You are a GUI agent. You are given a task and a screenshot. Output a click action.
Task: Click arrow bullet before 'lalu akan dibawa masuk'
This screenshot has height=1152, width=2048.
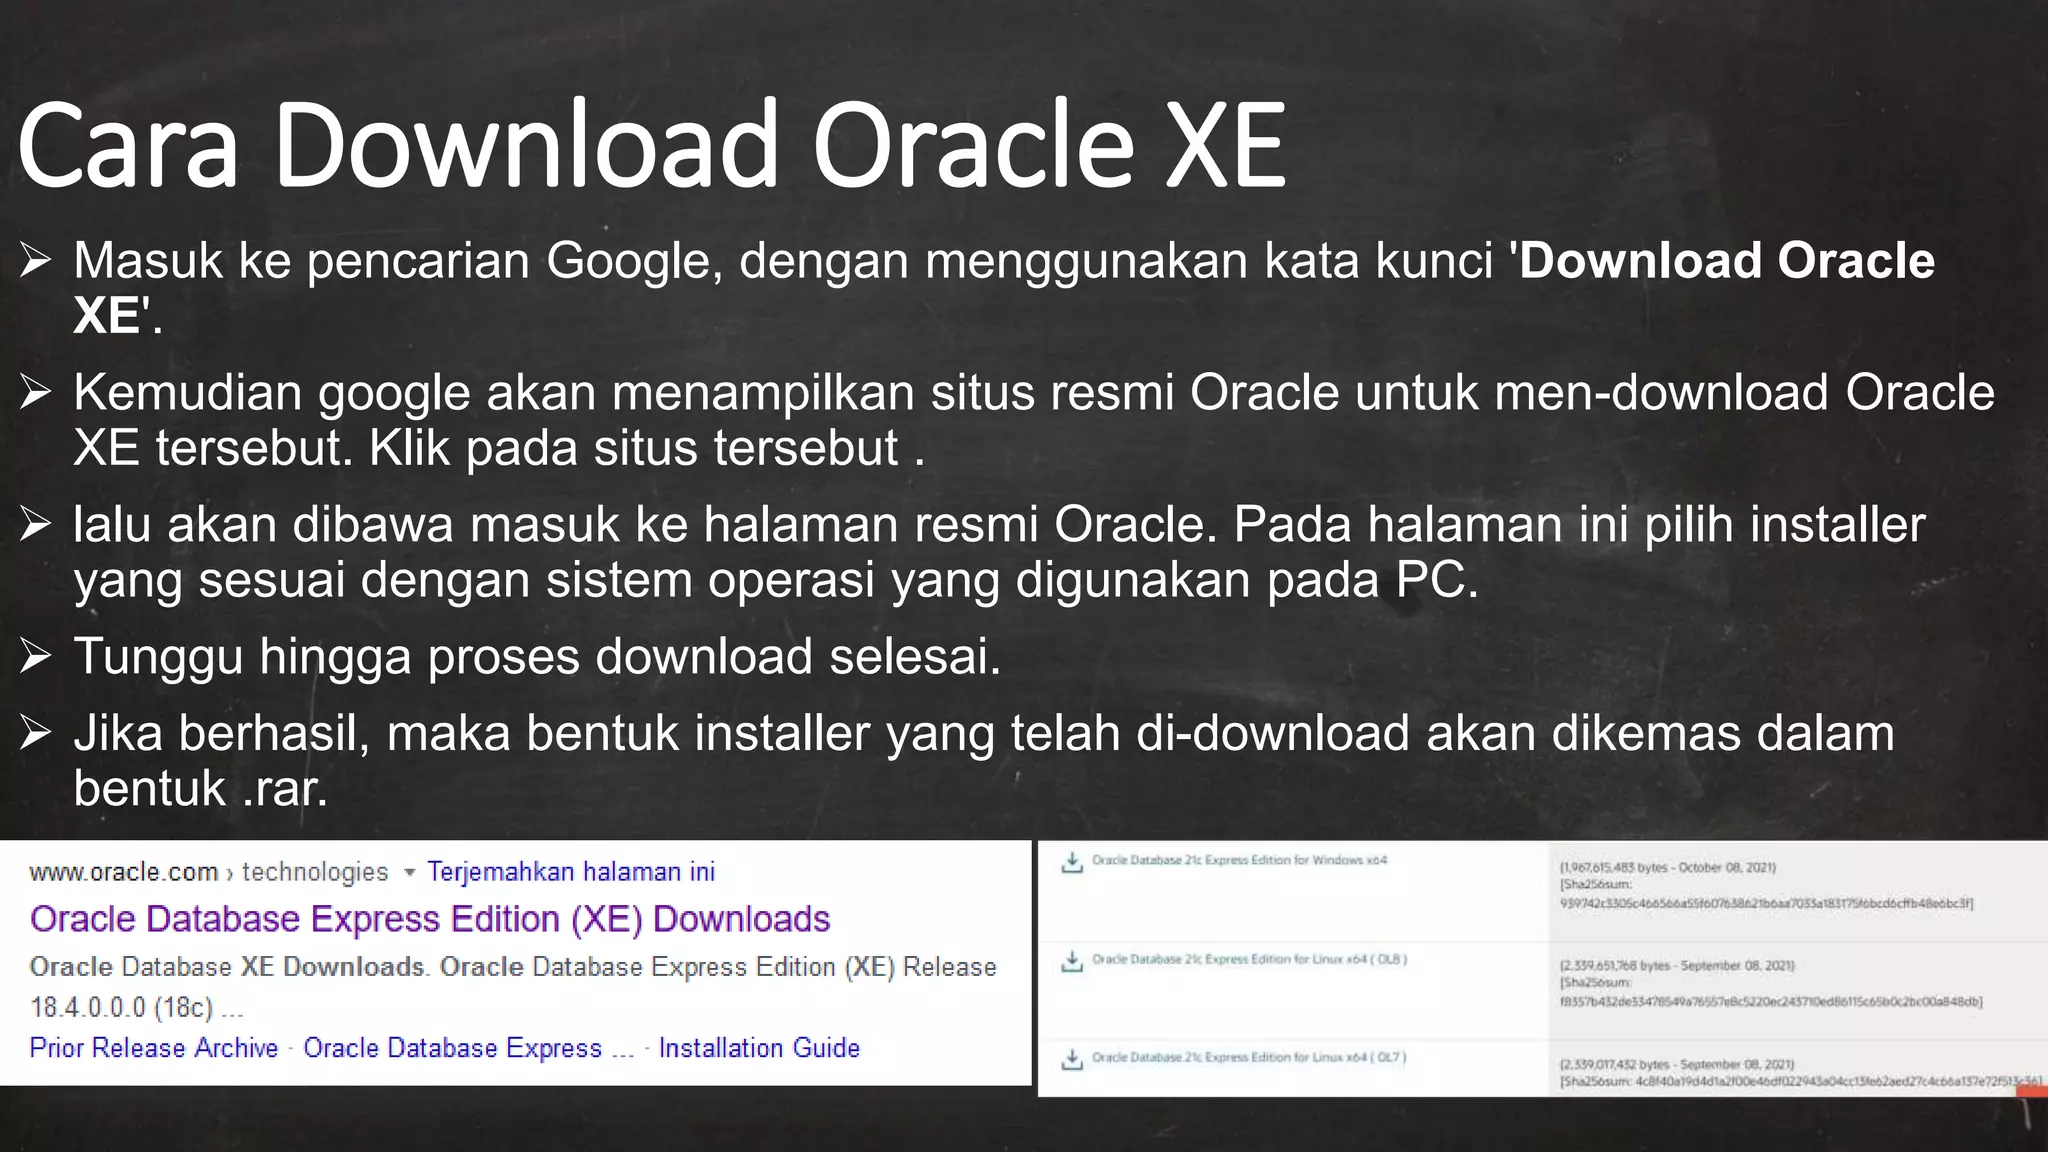pyautogui.click(x=36, y=525)
